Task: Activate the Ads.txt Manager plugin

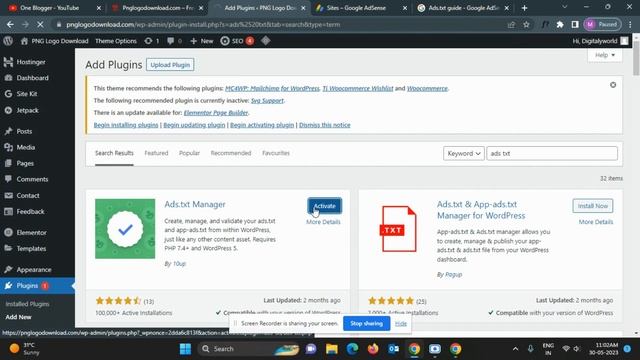Action: (324, 206)
